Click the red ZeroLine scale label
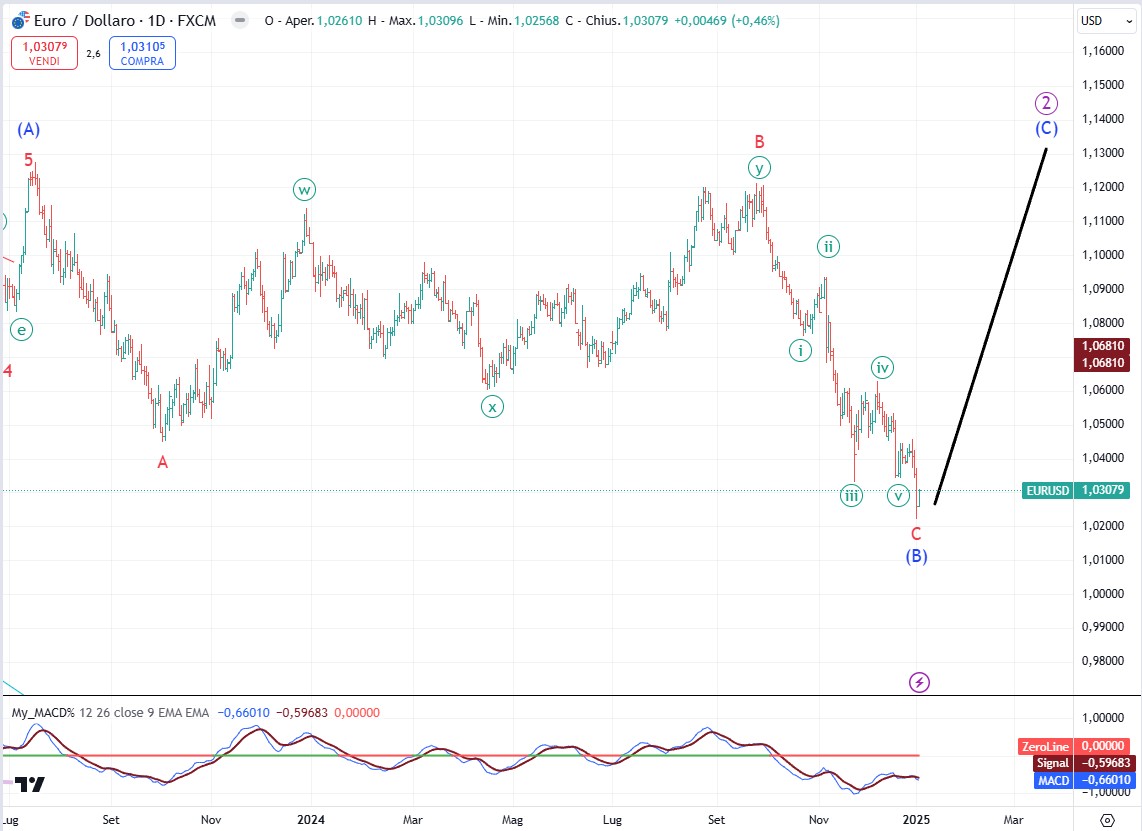This screenshot has width=1142, height=831. [1045, 746]
